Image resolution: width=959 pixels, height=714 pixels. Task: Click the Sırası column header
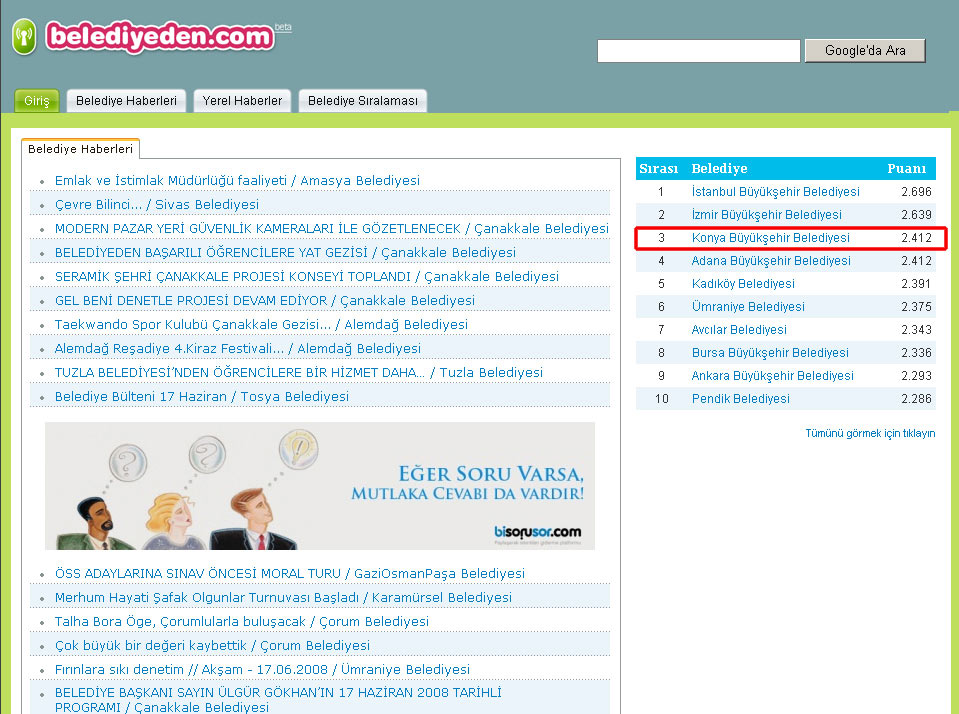tap(659, 168)
